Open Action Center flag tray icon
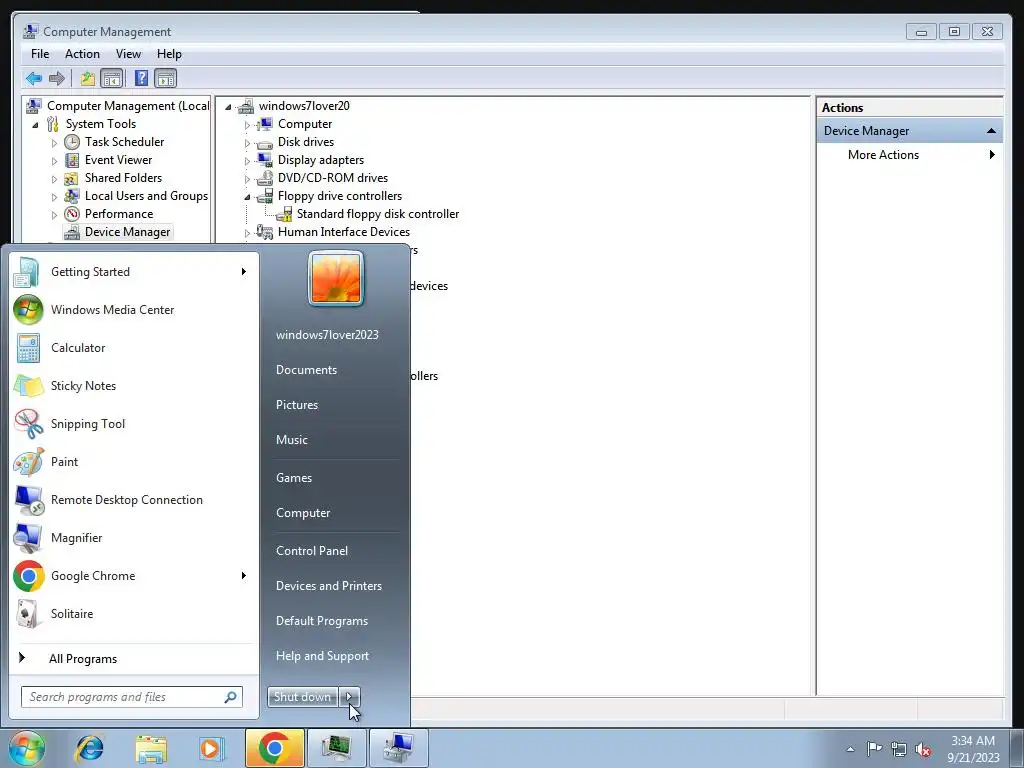This screenshot has width=1024, height=768. (874, 749)
